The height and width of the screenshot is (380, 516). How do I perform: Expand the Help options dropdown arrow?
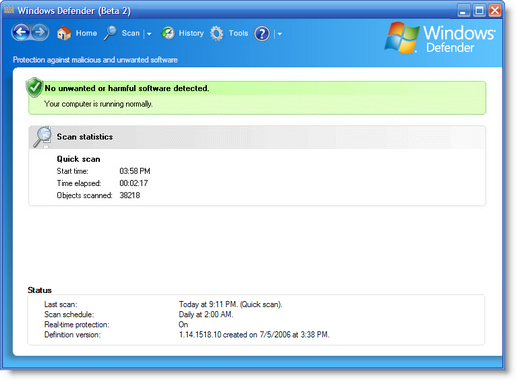(x=280, y=34)
